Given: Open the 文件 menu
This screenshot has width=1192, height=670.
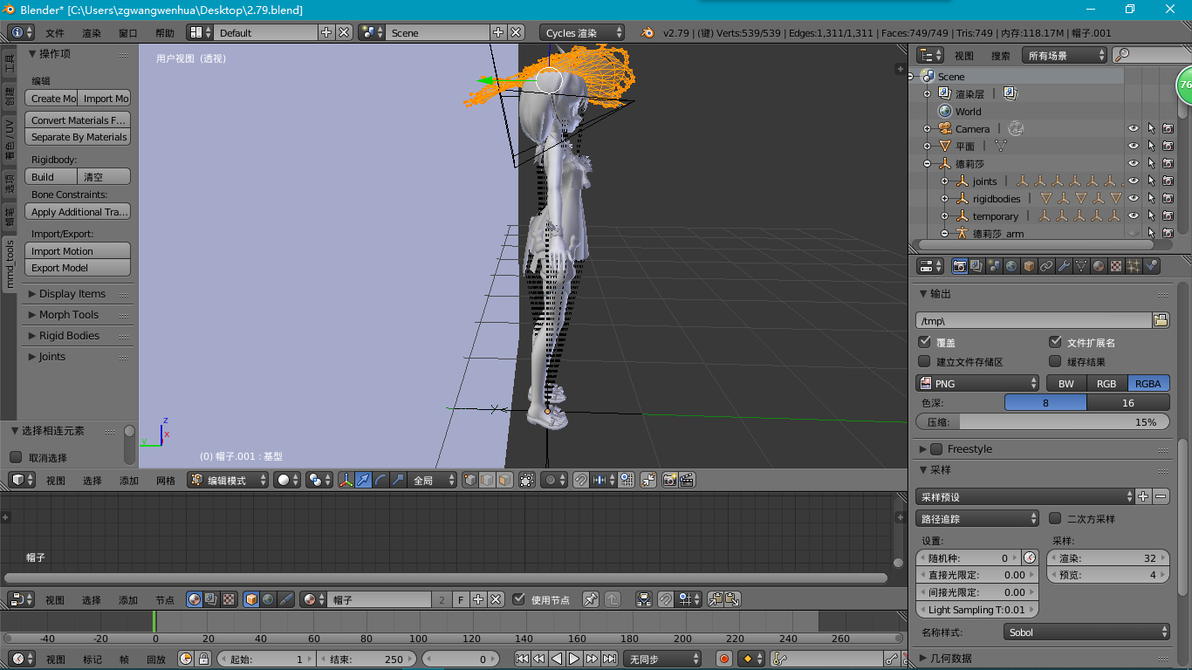Looking at the screenshot, I should [x=55, y=33].
